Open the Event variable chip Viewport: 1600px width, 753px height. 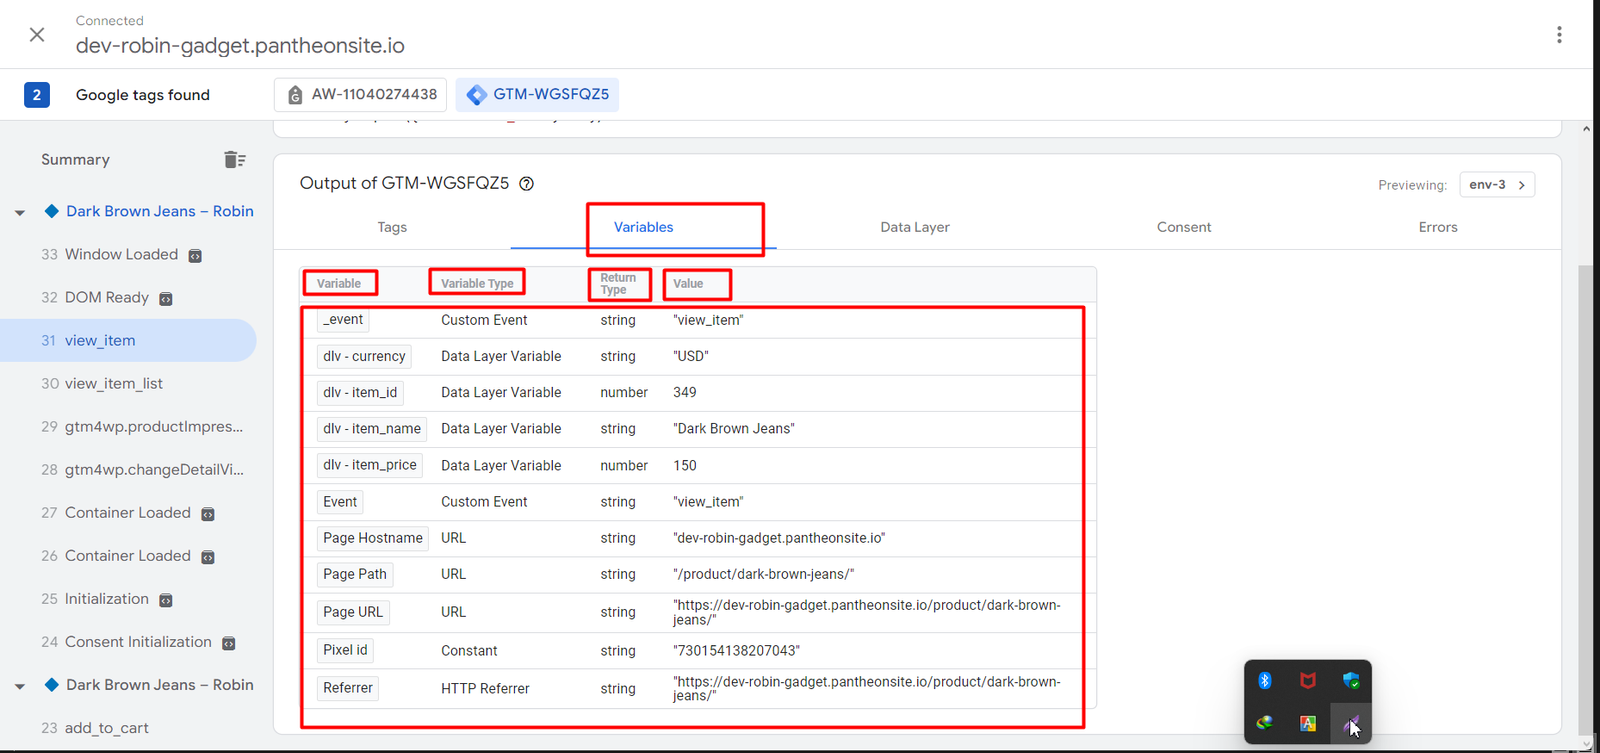pos(340,502)
